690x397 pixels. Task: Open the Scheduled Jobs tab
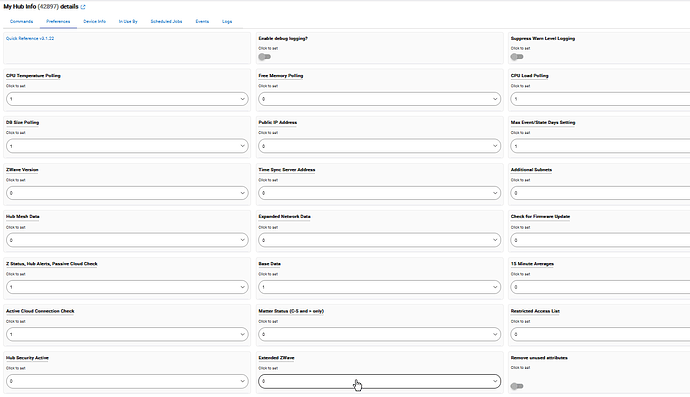click(166, 21)
